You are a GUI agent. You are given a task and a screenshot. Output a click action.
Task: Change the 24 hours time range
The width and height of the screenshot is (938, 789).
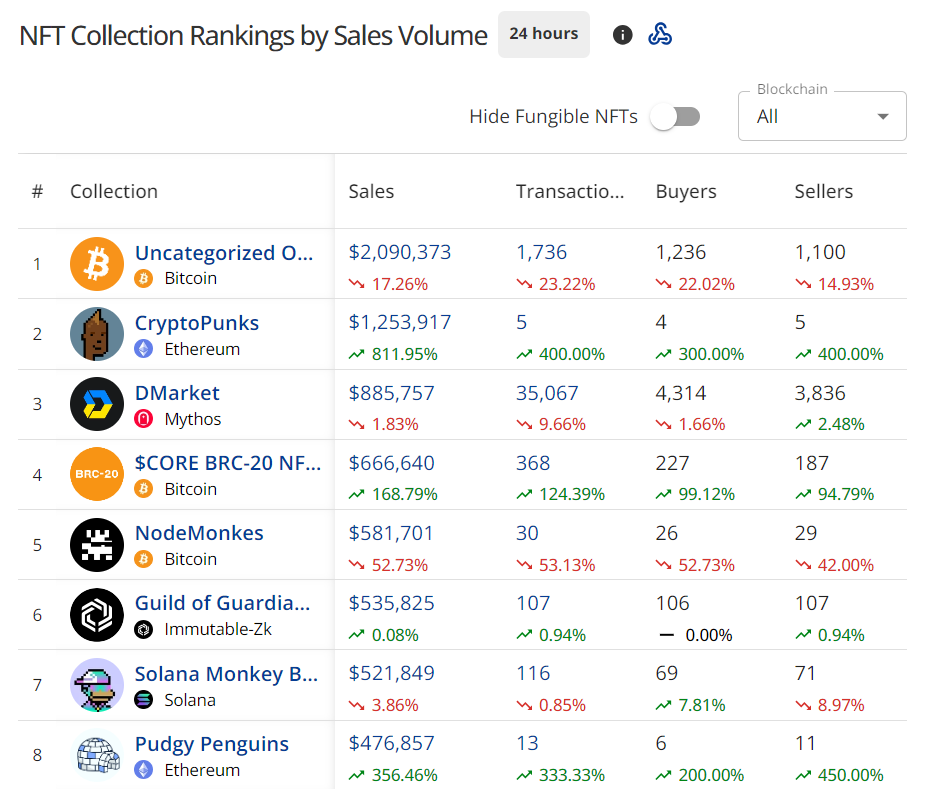pyautogui.click(x=544, y=34)
